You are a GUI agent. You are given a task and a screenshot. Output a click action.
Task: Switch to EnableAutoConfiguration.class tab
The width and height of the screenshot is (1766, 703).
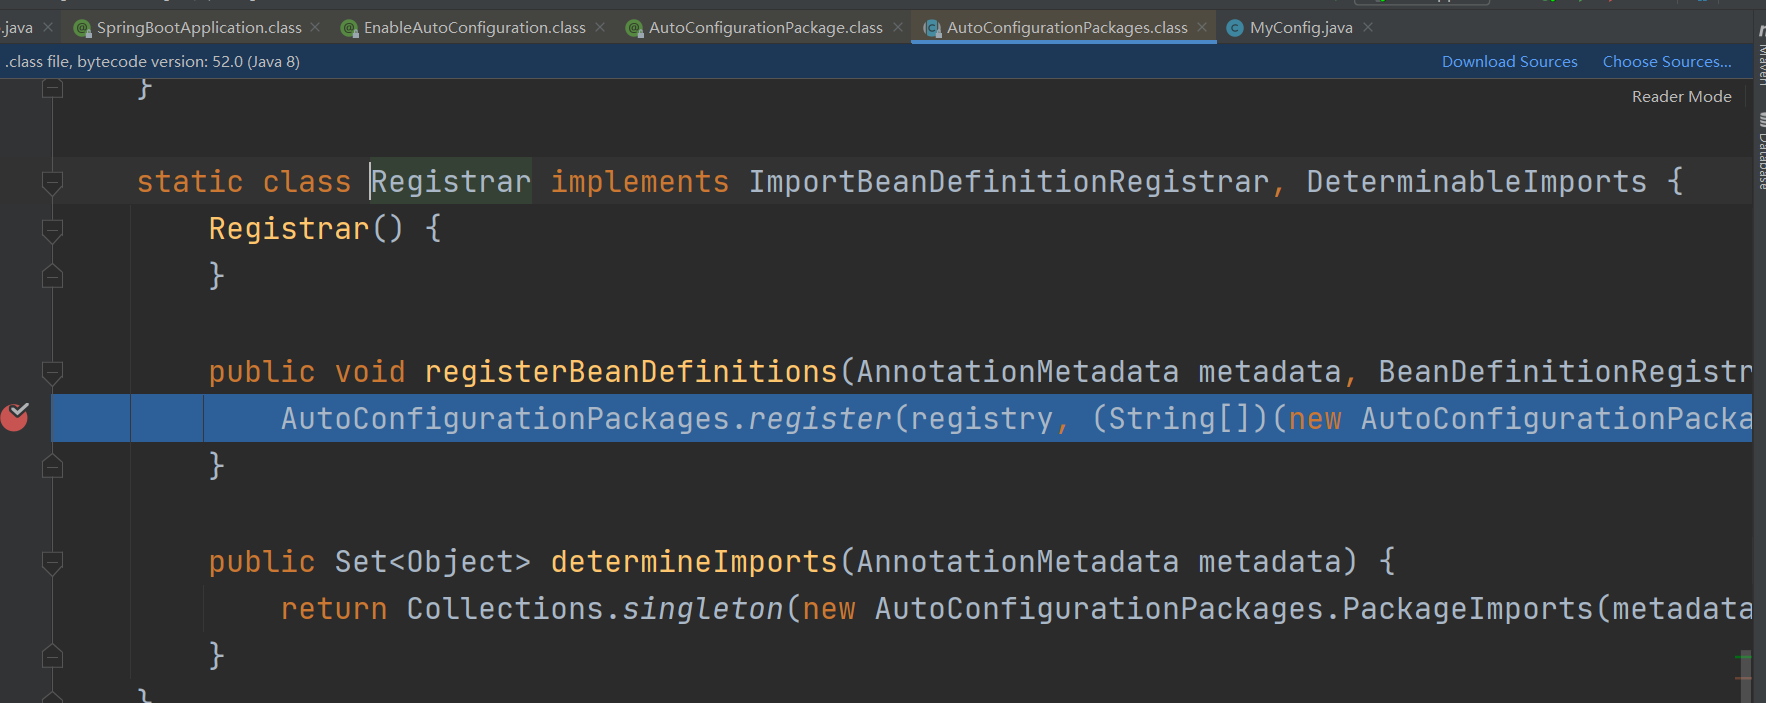click(x=474, y=28)
